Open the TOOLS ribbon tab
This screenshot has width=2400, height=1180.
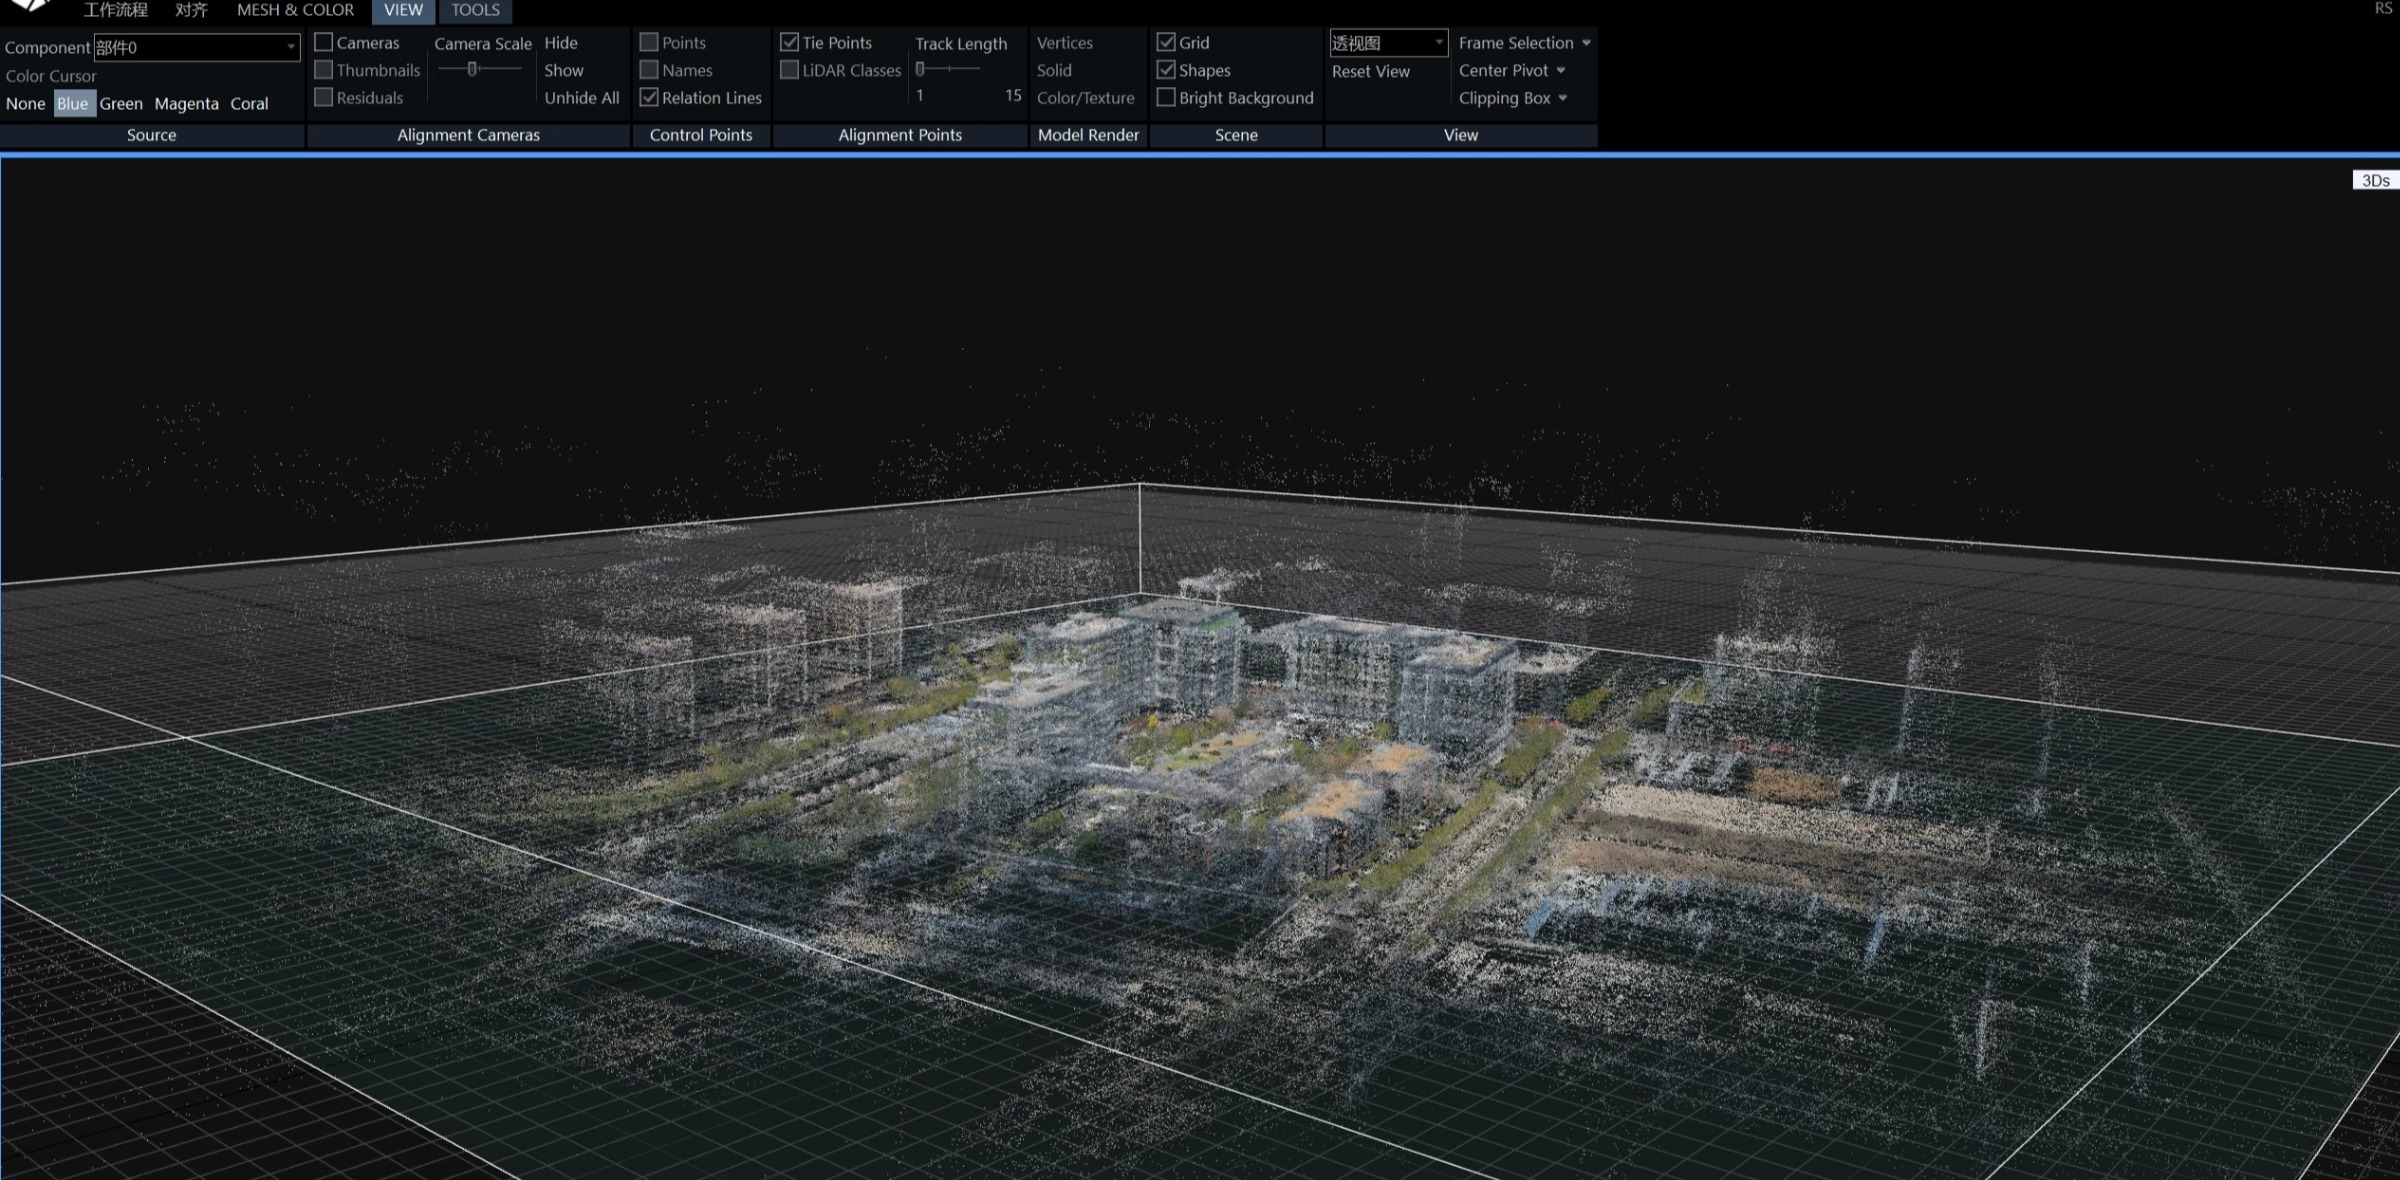[475, 10]
